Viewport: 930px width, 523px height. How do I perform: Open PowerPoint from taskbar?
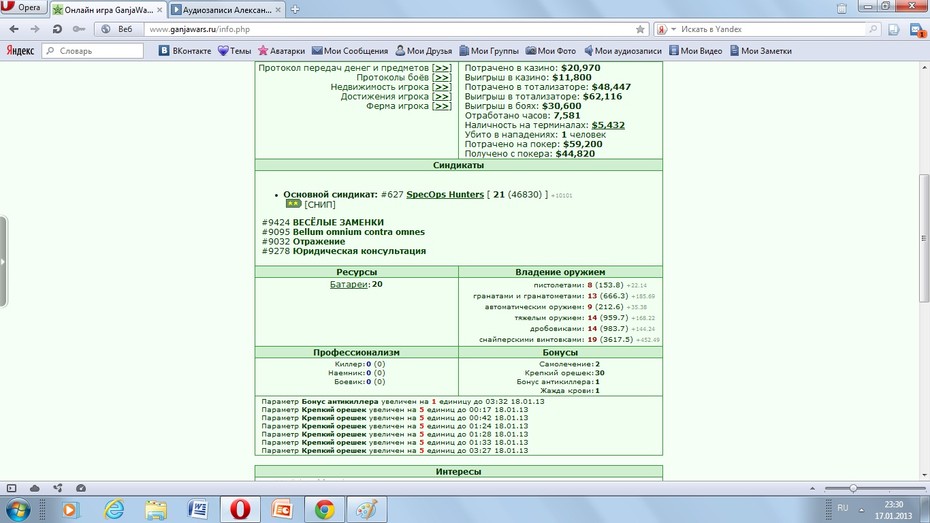[282, 510]
